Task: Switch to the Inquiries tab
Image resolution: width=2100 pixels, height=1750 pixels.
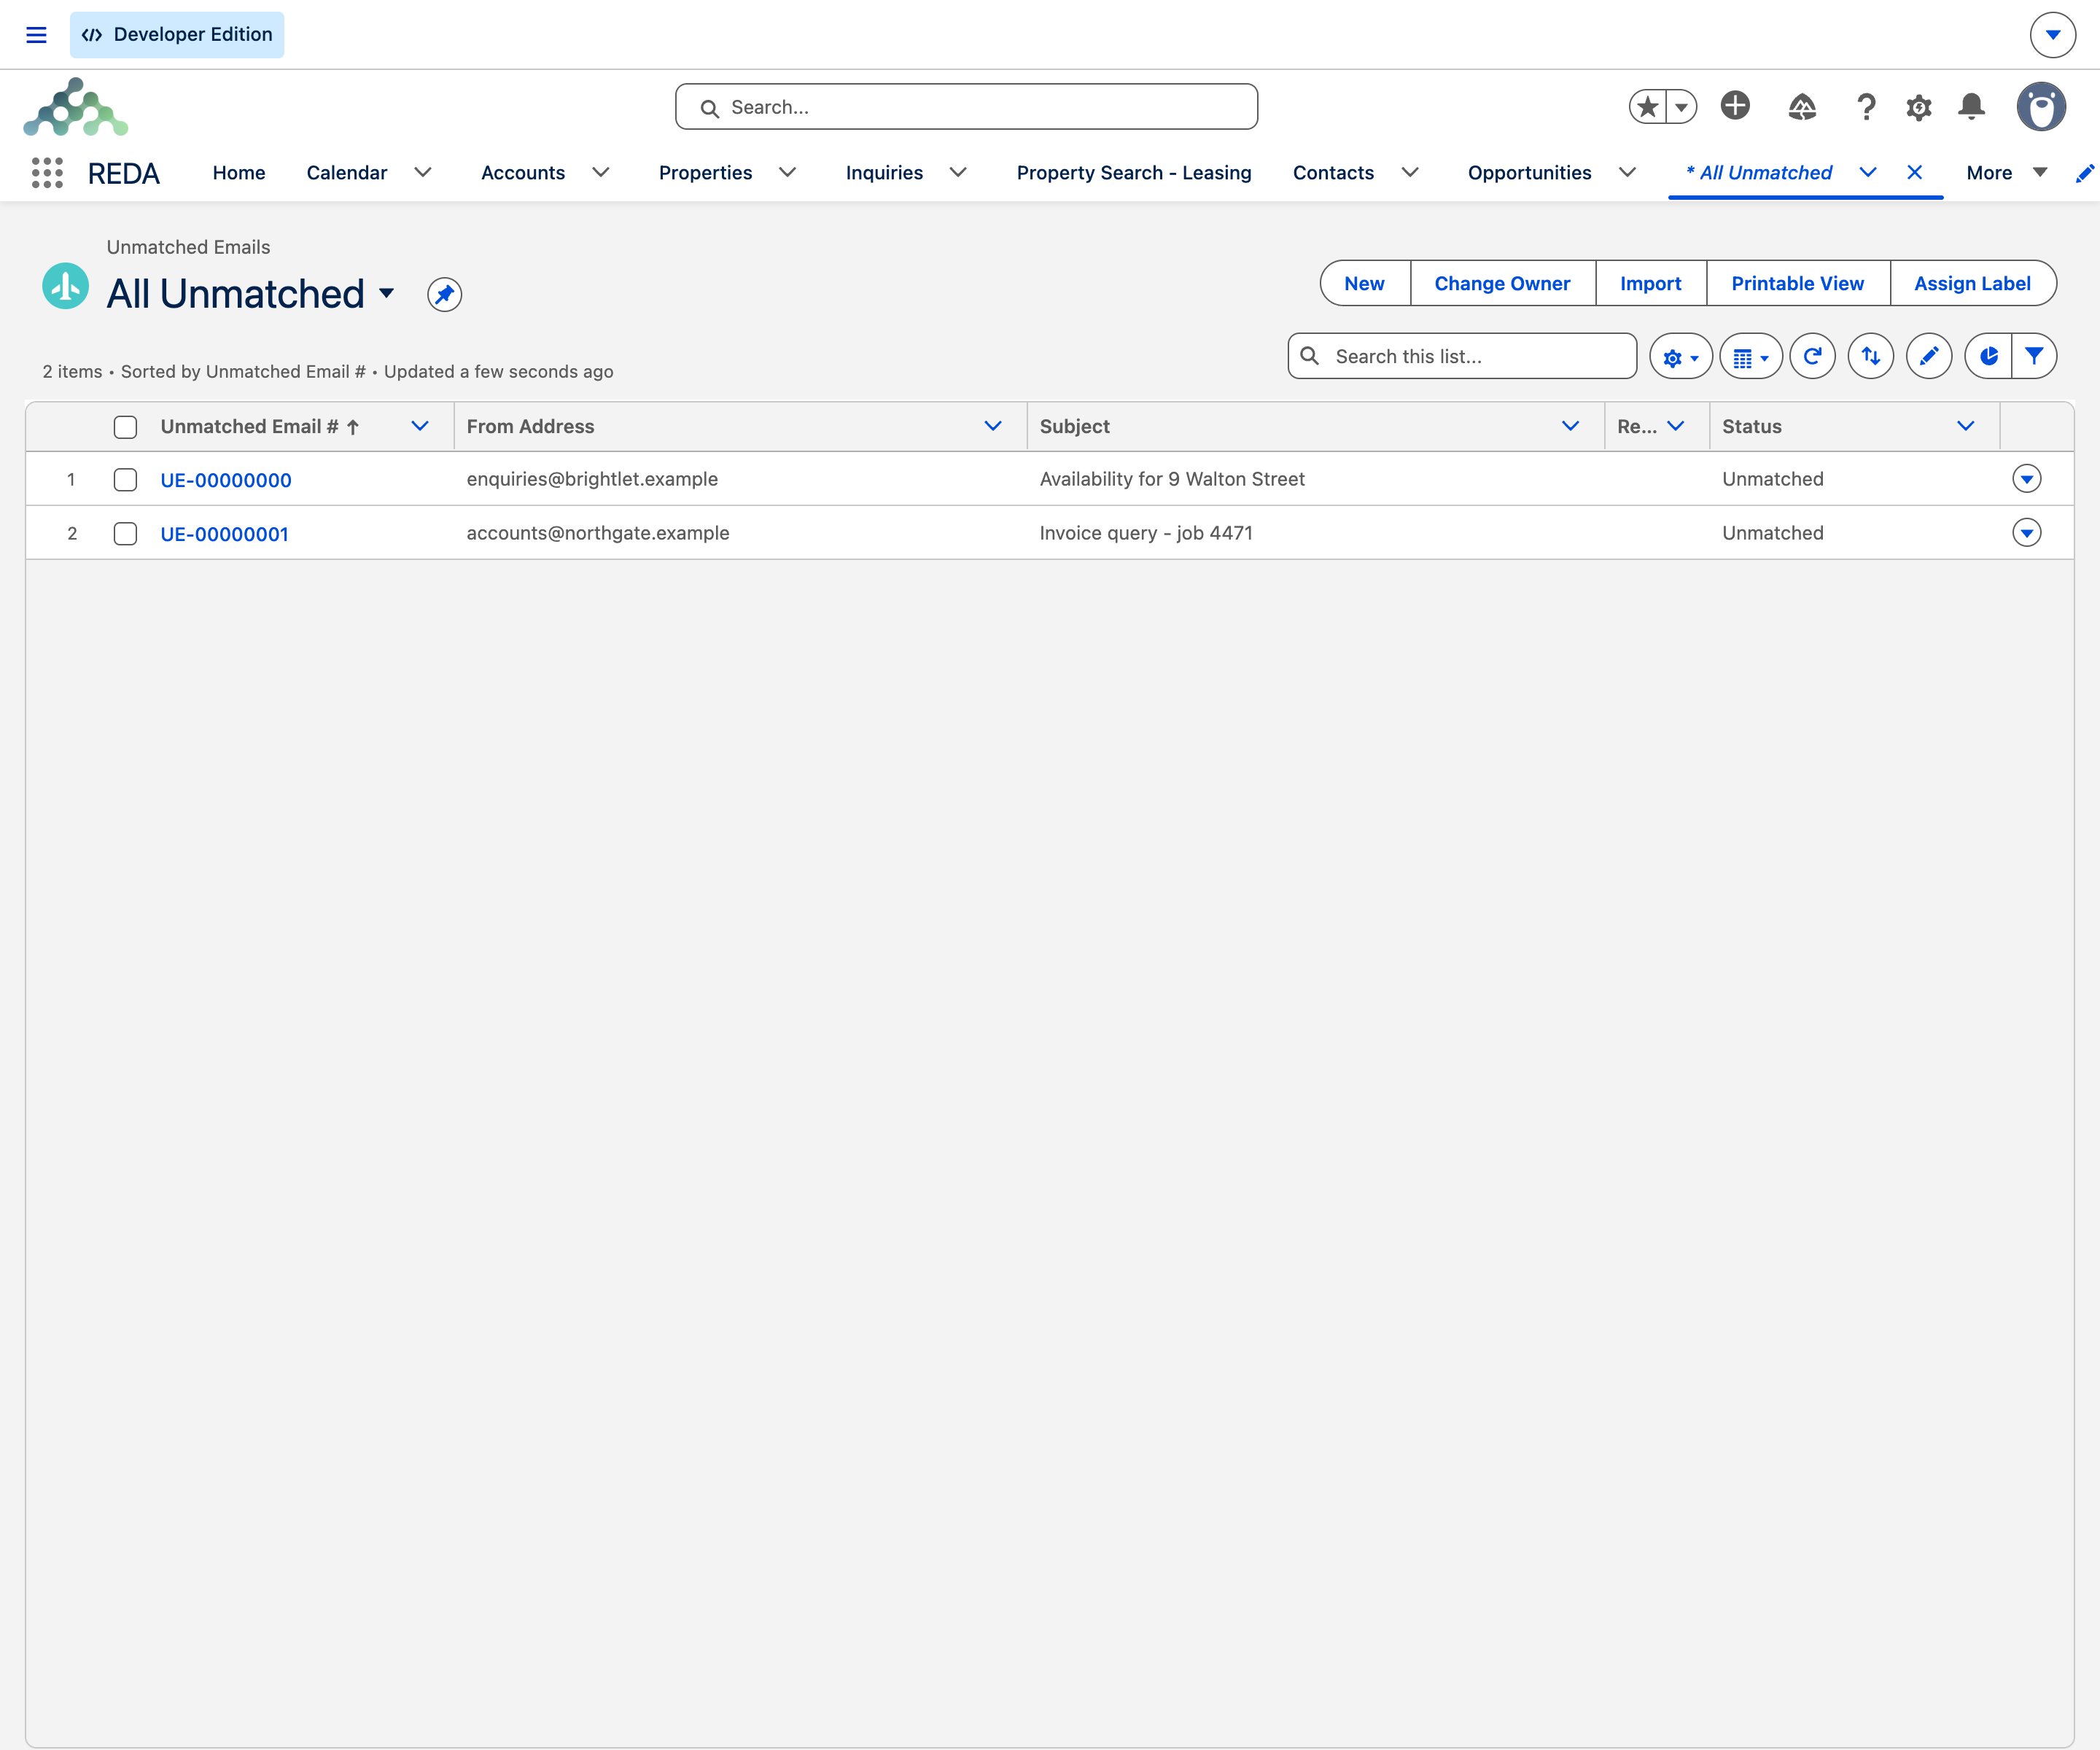Action: 884,173
